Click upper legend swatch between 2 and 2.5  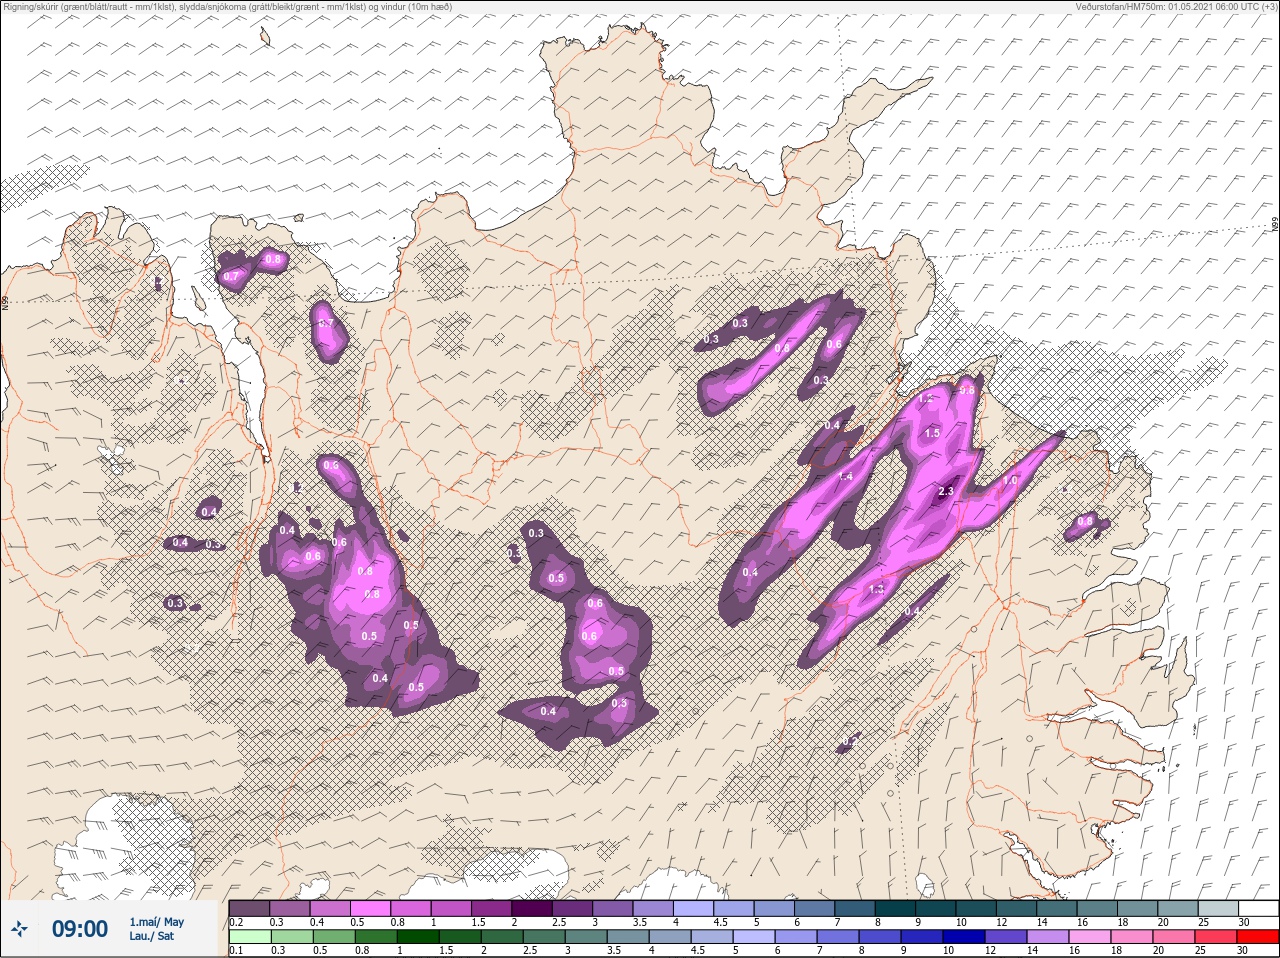[534, 907]
